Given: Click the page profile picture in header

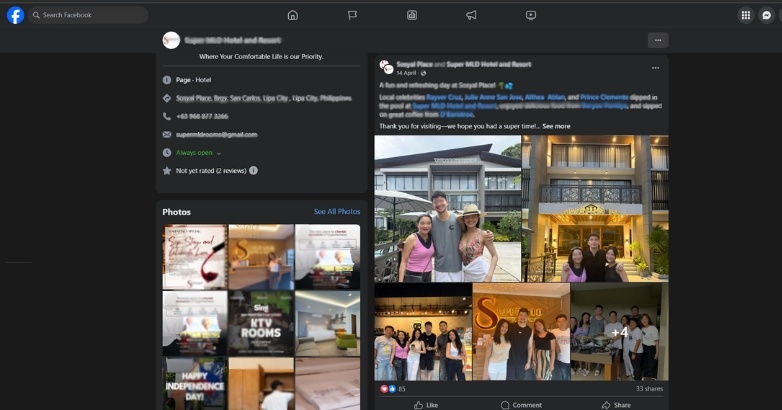Looking at the screenshot, I should (x=171, y=40).
